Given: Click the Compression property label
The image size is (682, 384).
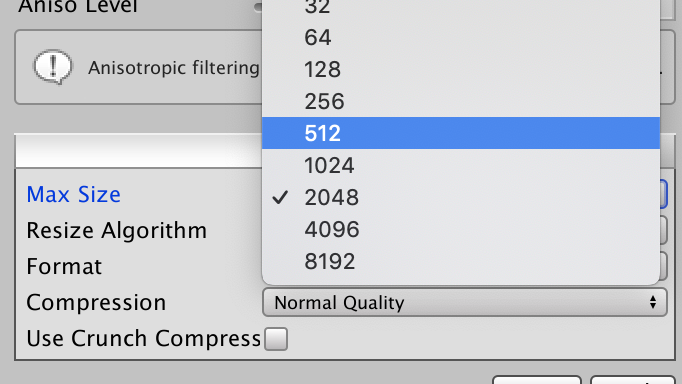Looking at the screenshot, I should coord(96,303).
